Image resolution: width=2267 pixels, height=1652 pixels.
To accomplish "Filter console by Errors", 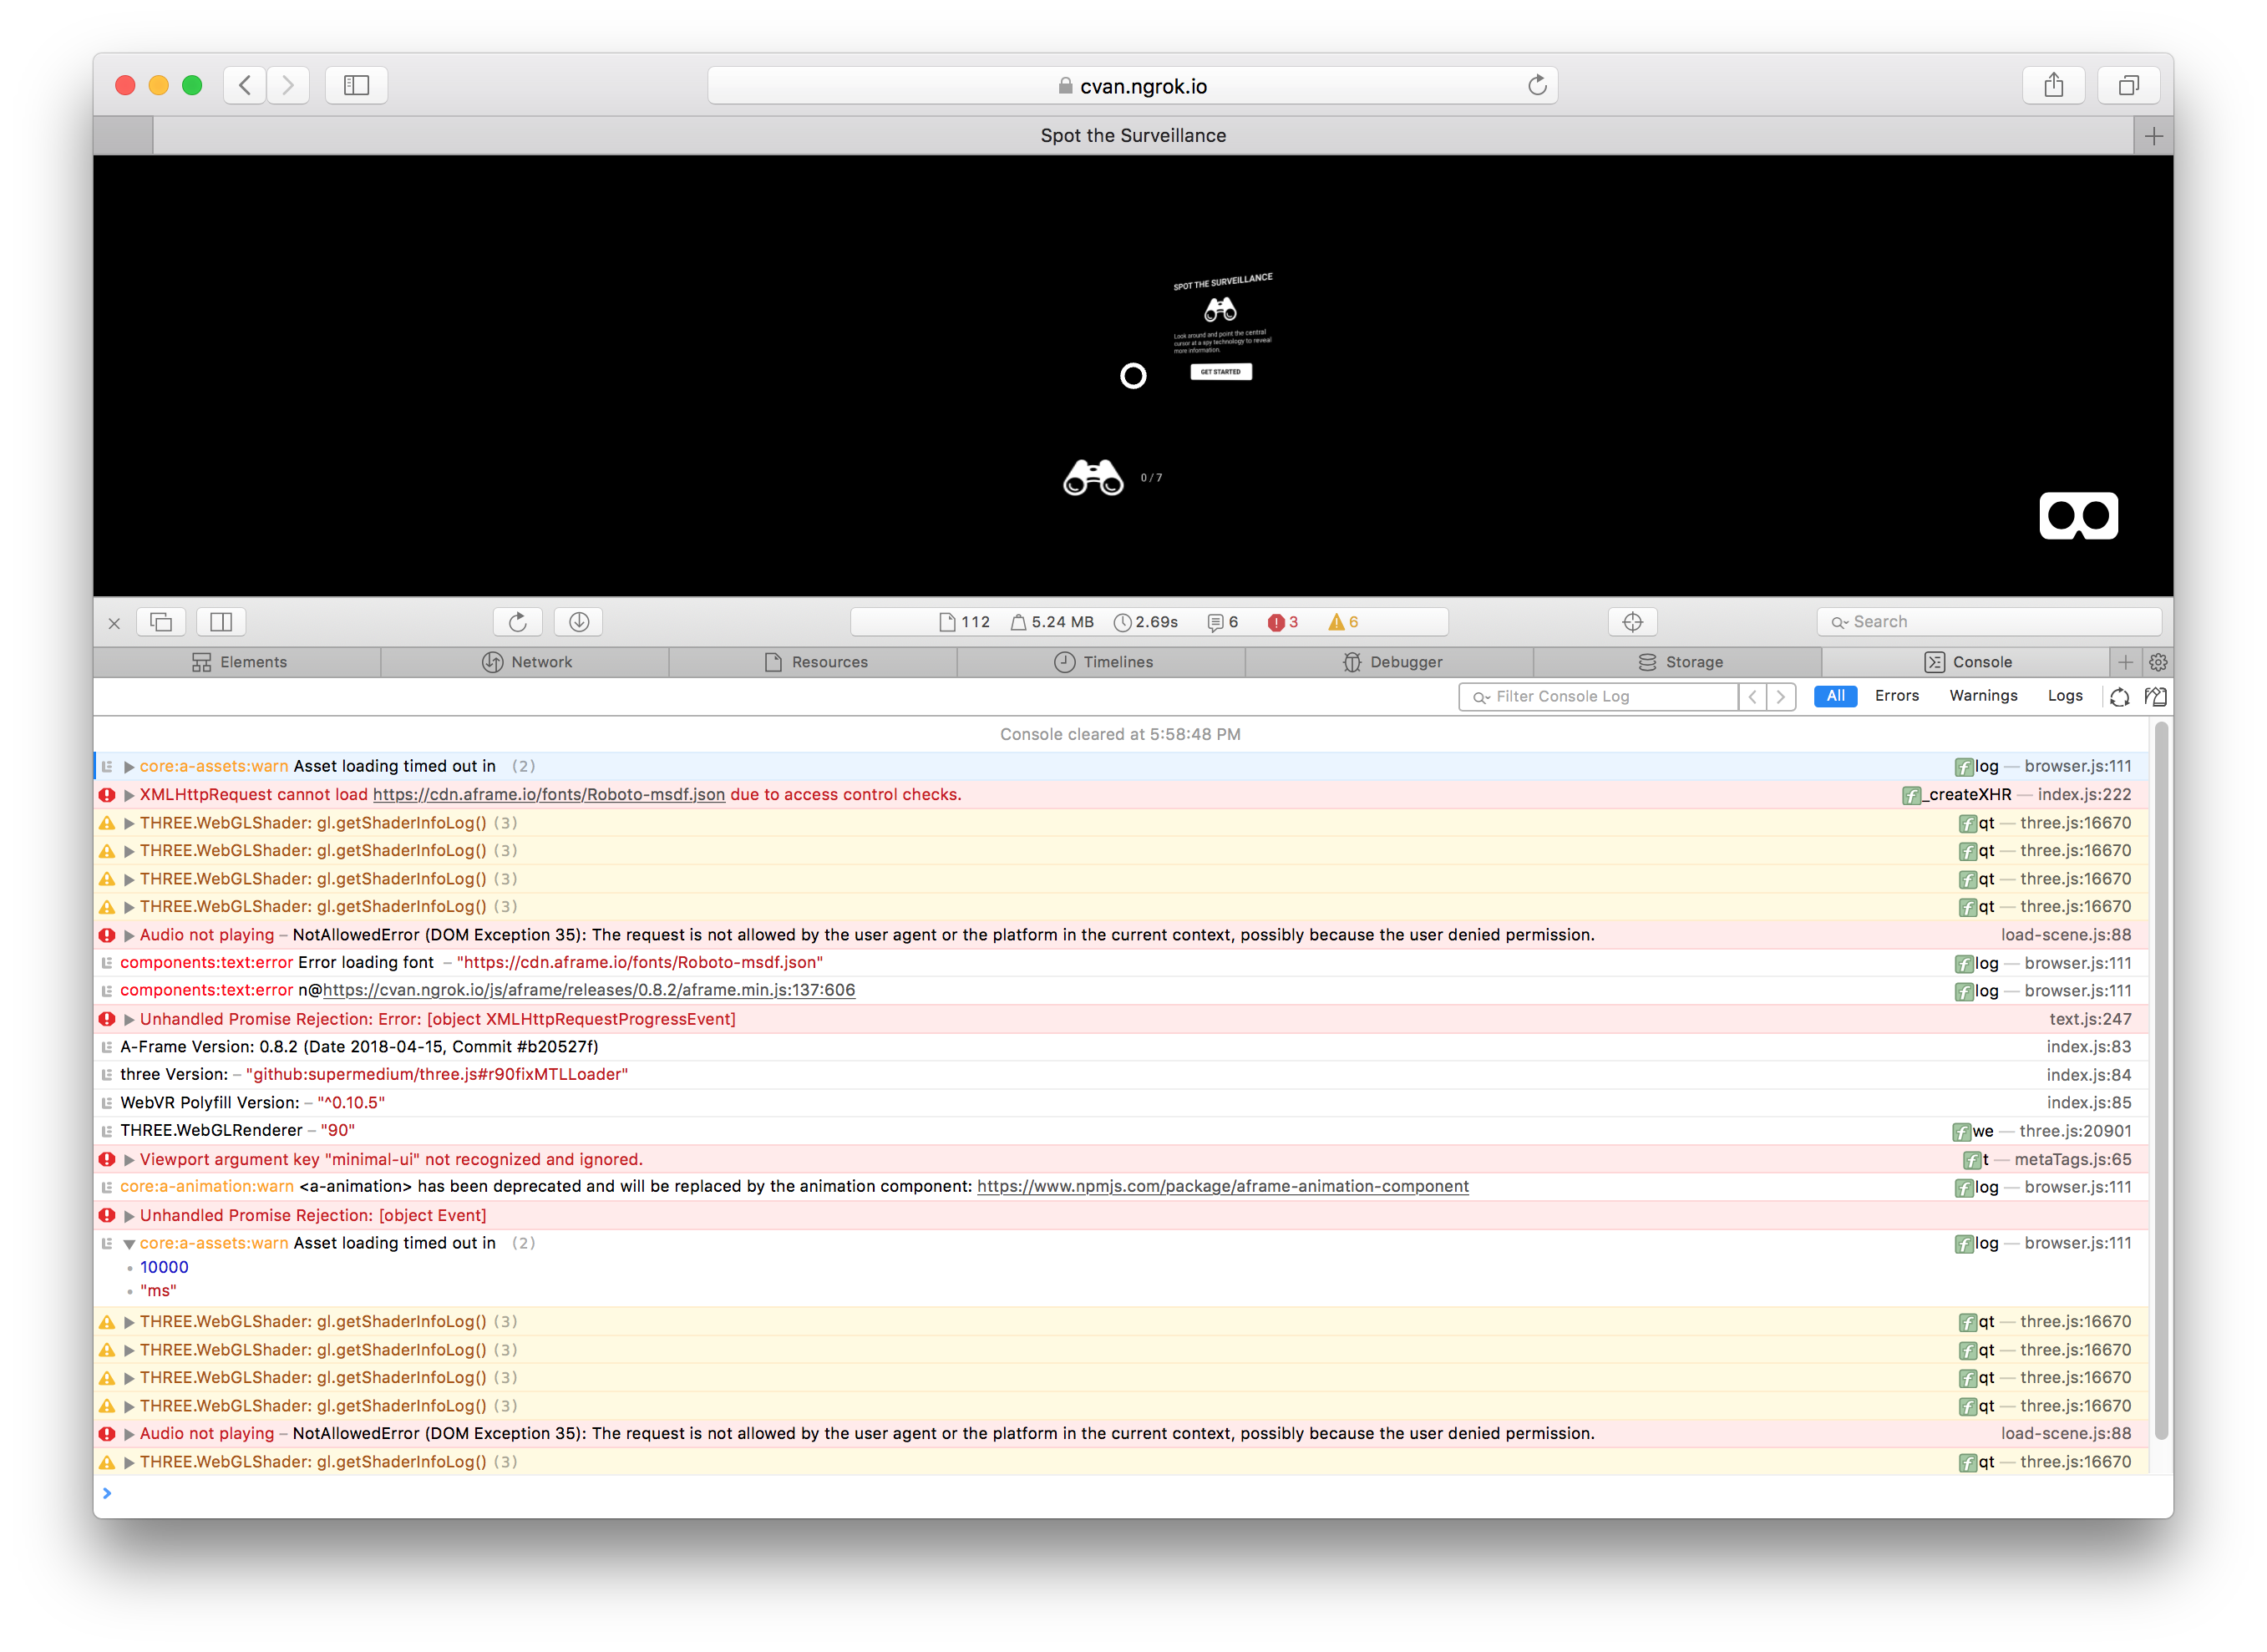I will (x=1896, y=696).
